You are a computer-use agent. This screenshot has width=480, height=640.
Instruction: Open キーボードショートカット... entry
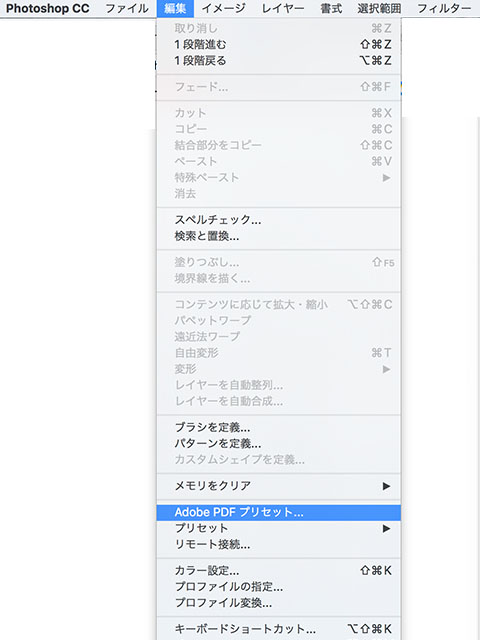click(x=279, y=629)
